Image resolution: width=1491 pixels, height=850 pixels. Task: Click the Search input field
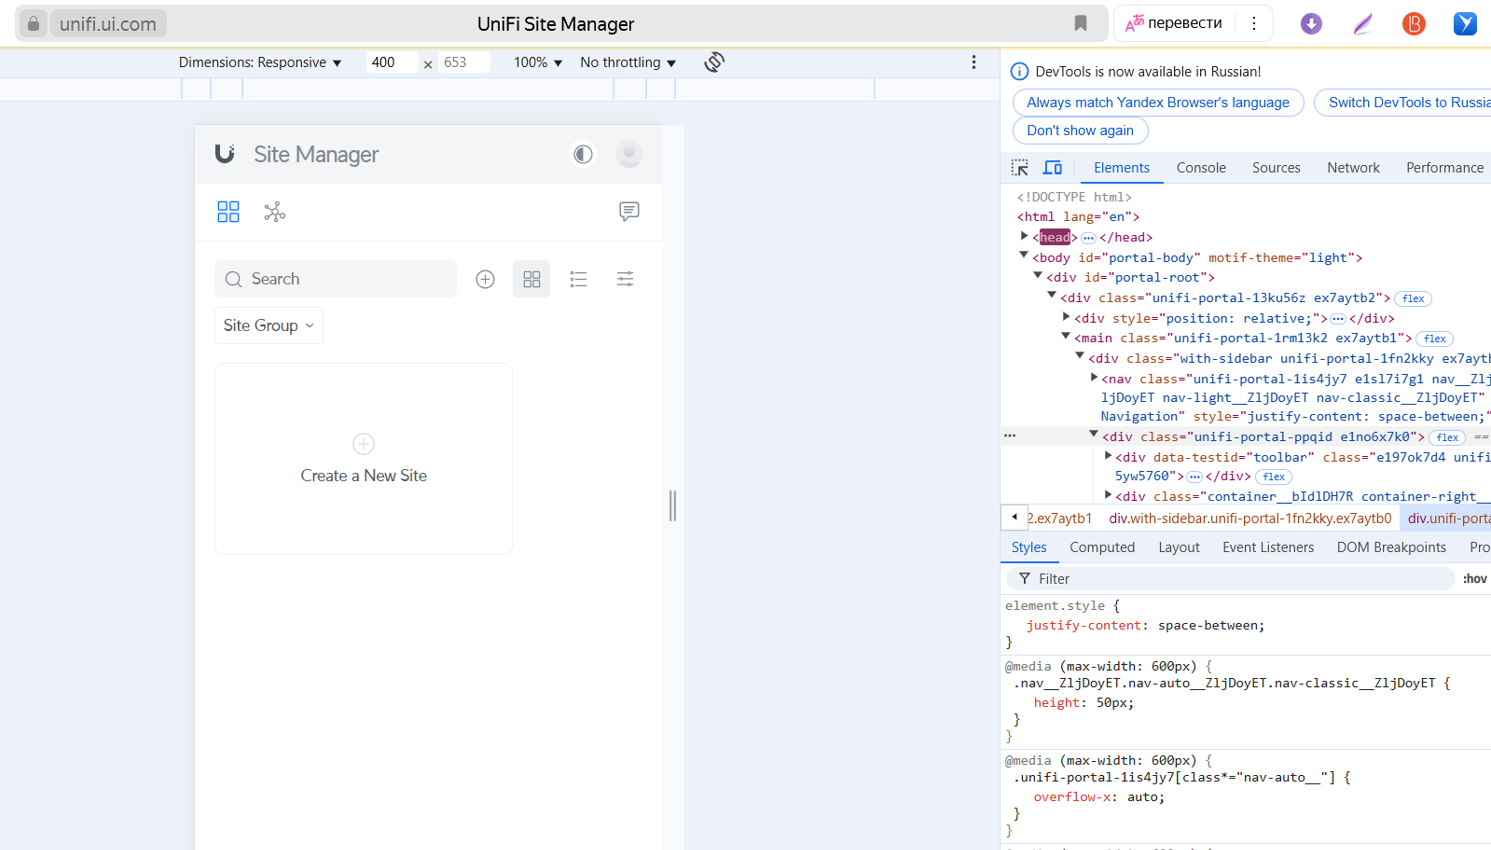[x=336, y=279]
